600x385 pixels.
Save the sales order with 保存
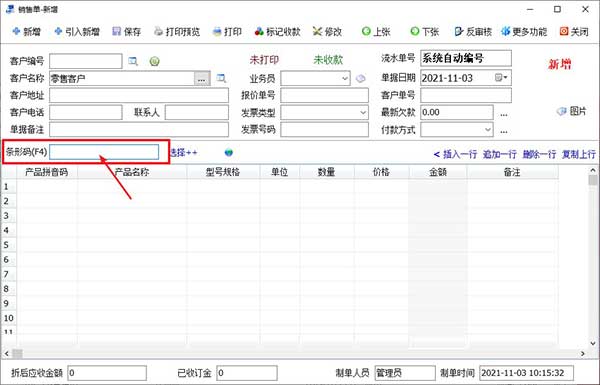127,31
